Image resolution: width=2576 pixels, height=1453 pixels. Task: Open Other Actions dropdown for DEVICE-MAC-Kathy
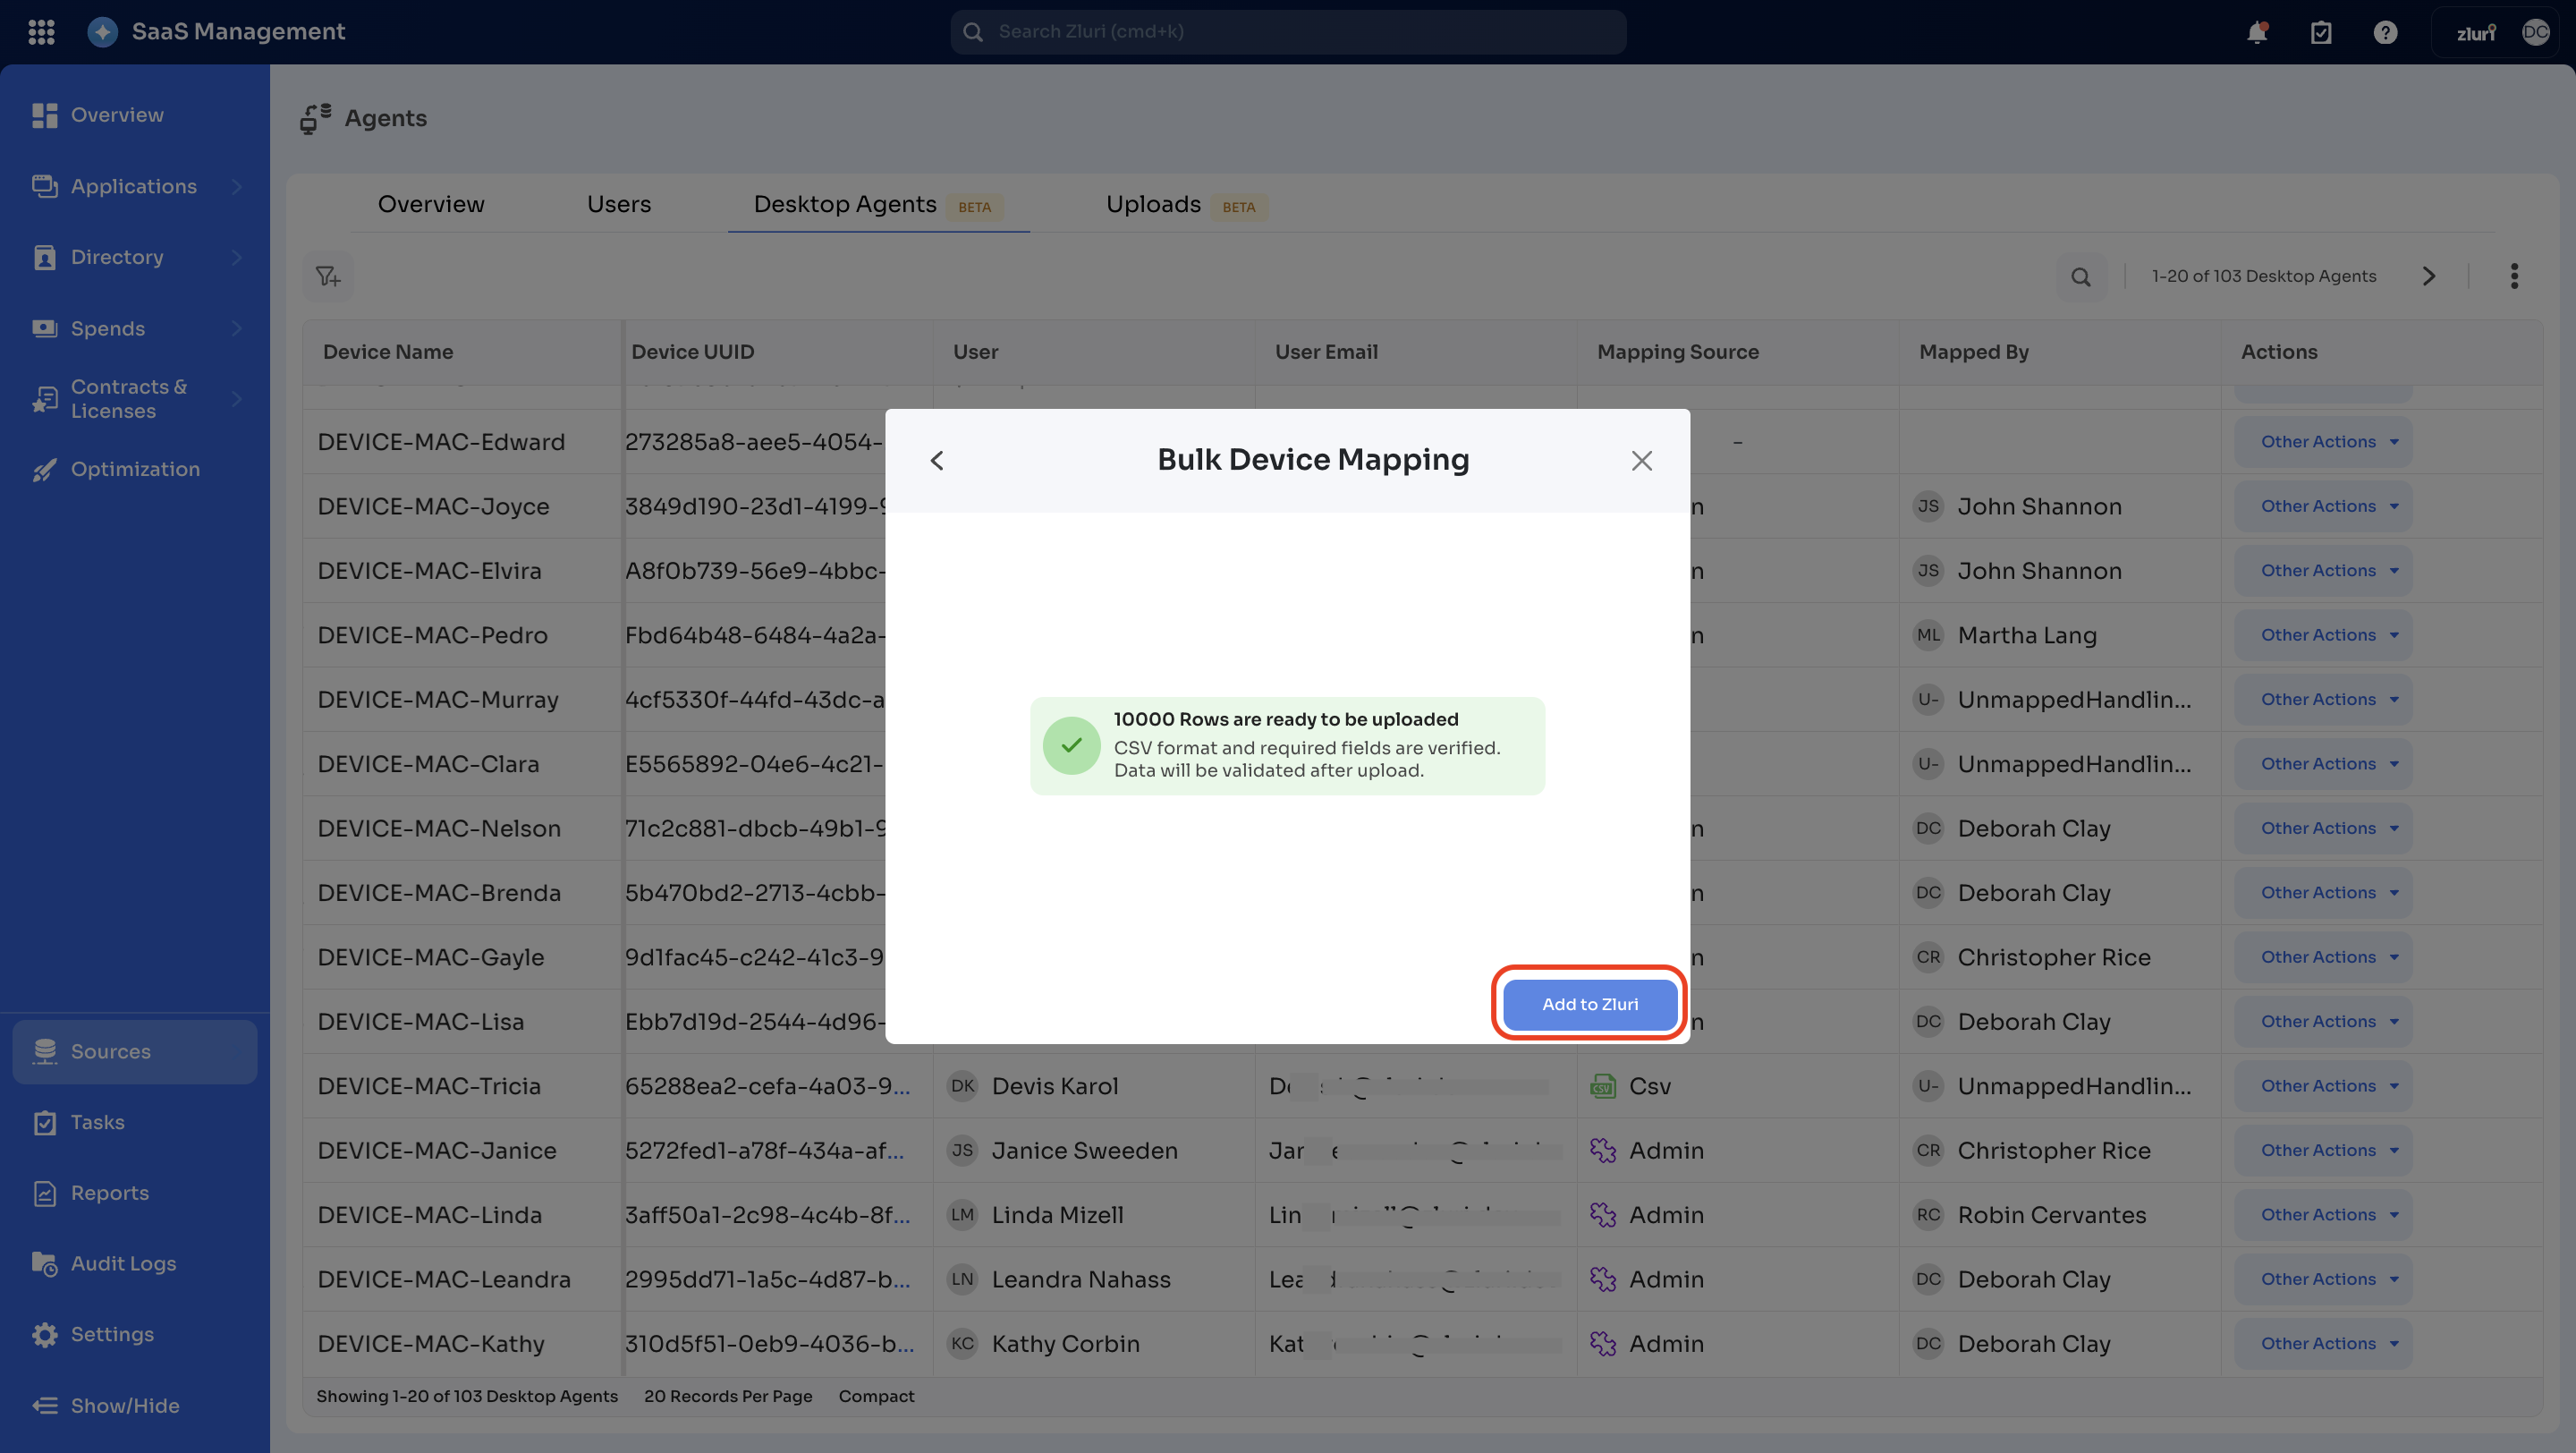[x=2323, y=1343]
